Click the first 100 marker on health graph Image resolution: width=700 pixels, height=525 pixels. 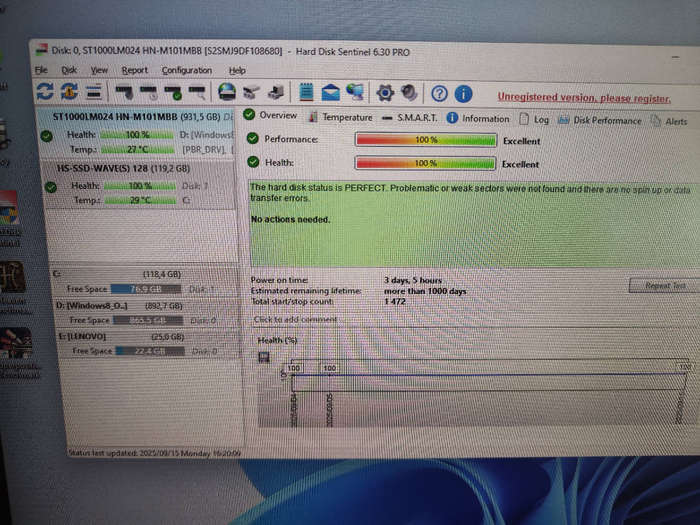pos(294,368)
